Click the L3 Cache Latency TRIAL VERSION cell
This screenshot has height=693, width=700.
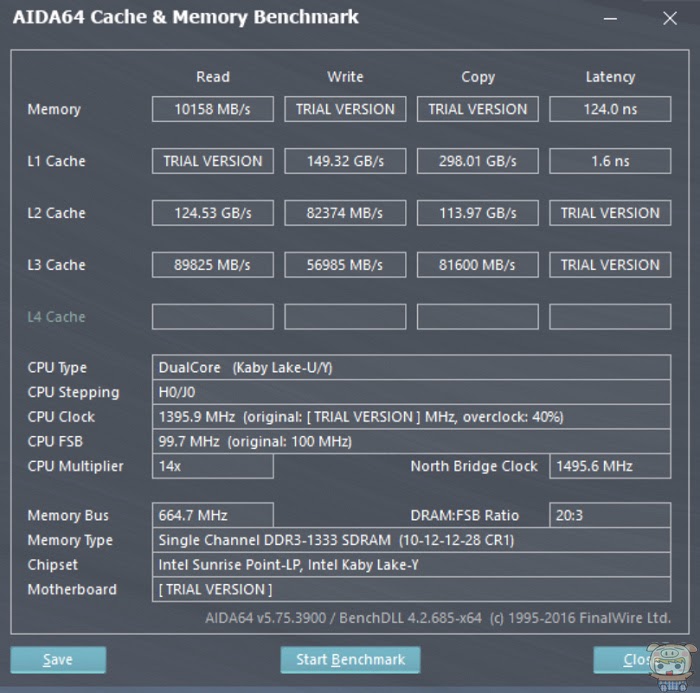(x=610, y=265)
